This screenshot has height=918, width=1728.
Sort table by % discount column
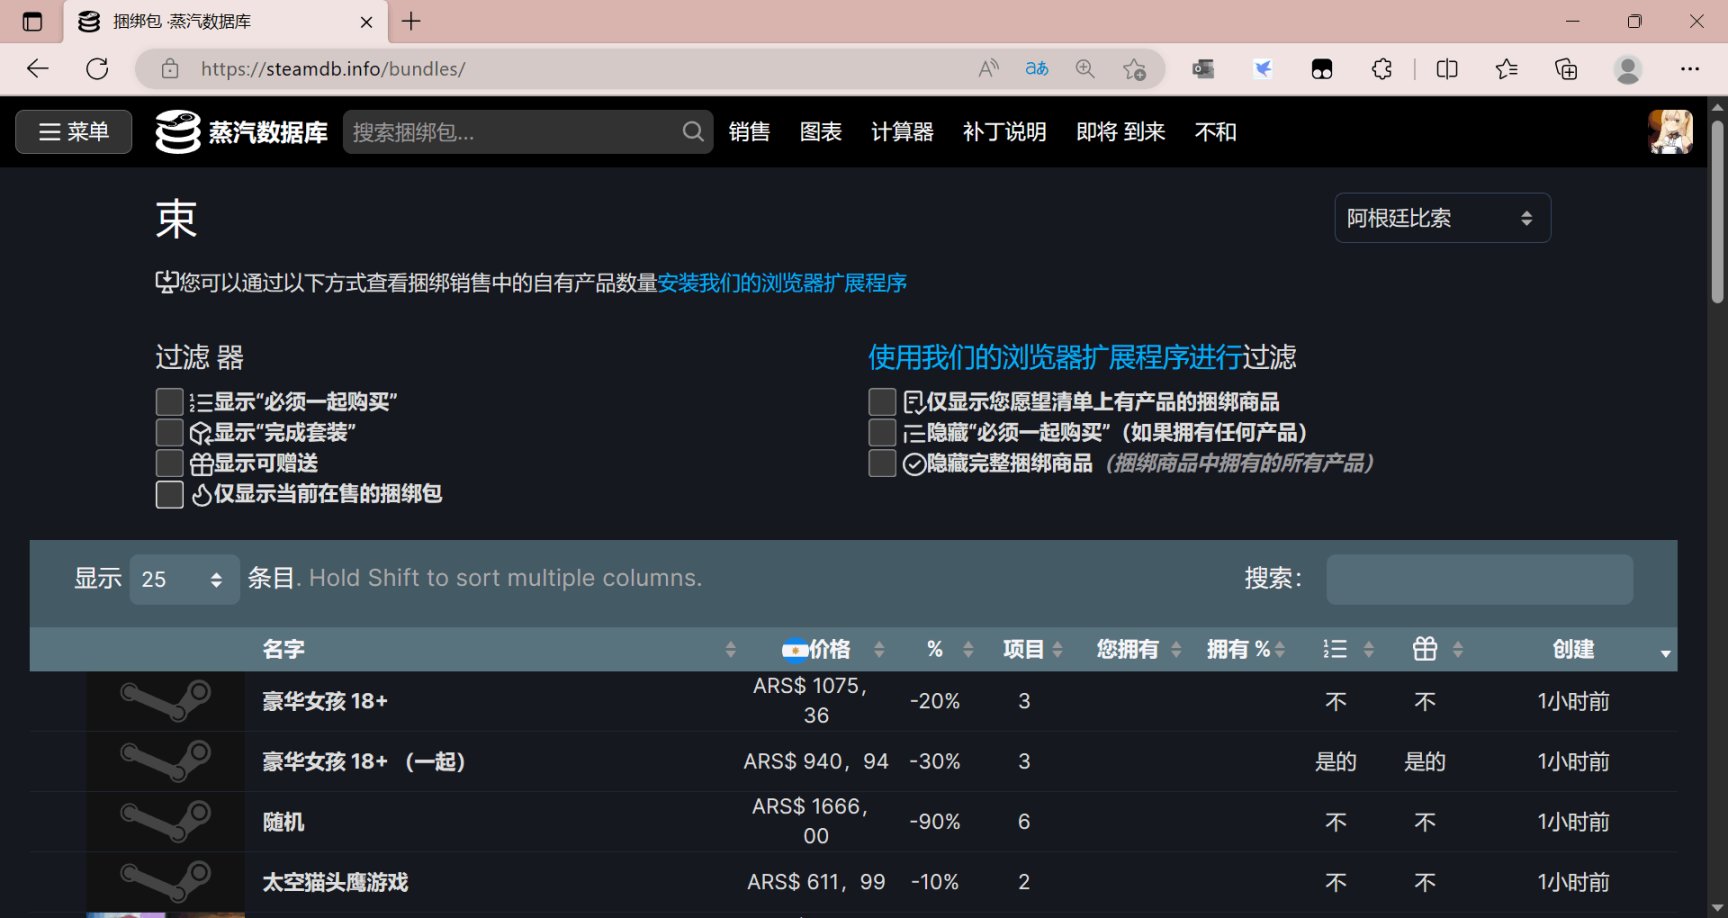point(935,649)
